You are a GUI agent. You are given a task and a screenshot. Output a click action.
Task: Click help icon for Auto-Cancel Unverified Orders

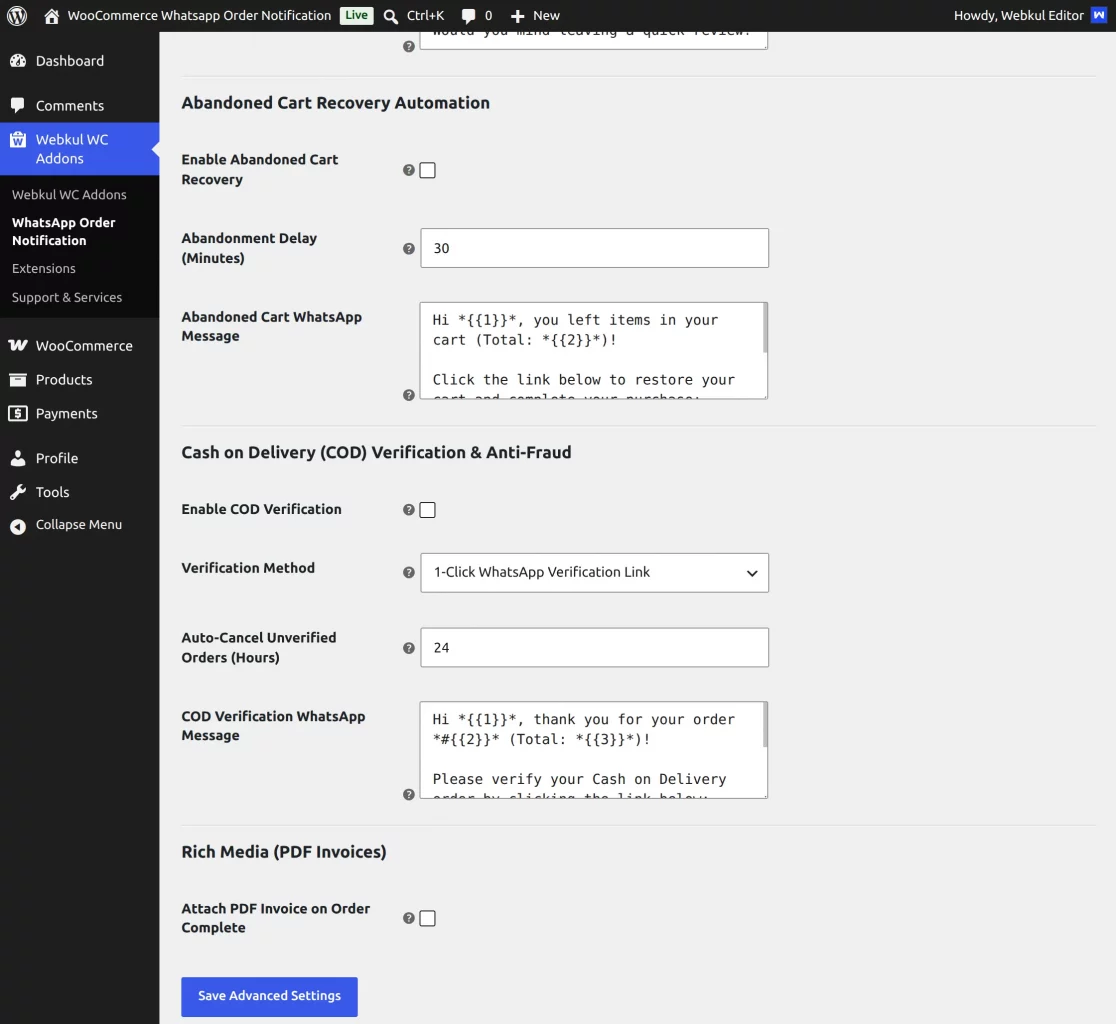409,648
